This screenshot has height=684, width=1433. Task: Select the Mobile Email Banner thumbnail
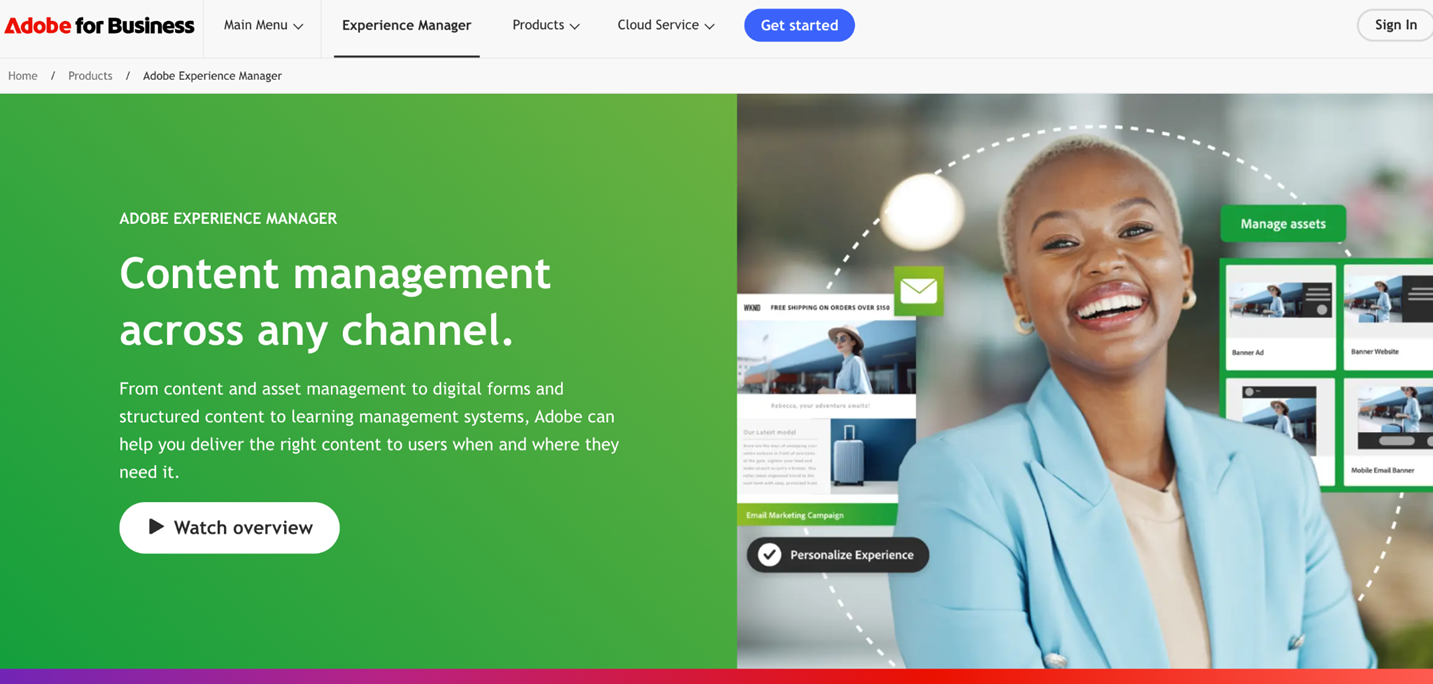click(x=1388, y=430)
